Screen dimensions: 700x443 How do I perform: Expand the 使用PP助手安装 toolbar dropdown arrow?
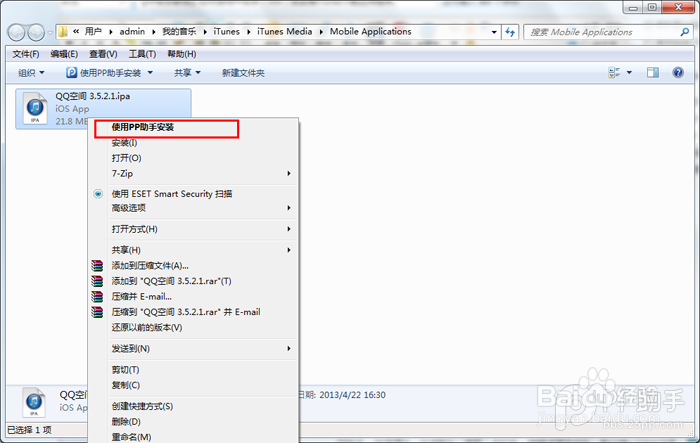[x=150, y=73]
